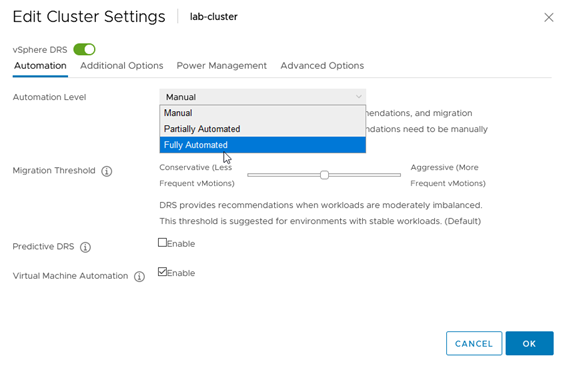Image resolution: width=567 pixels, height=366 pixels.
Task: Click the OK button
Action: 529,344
